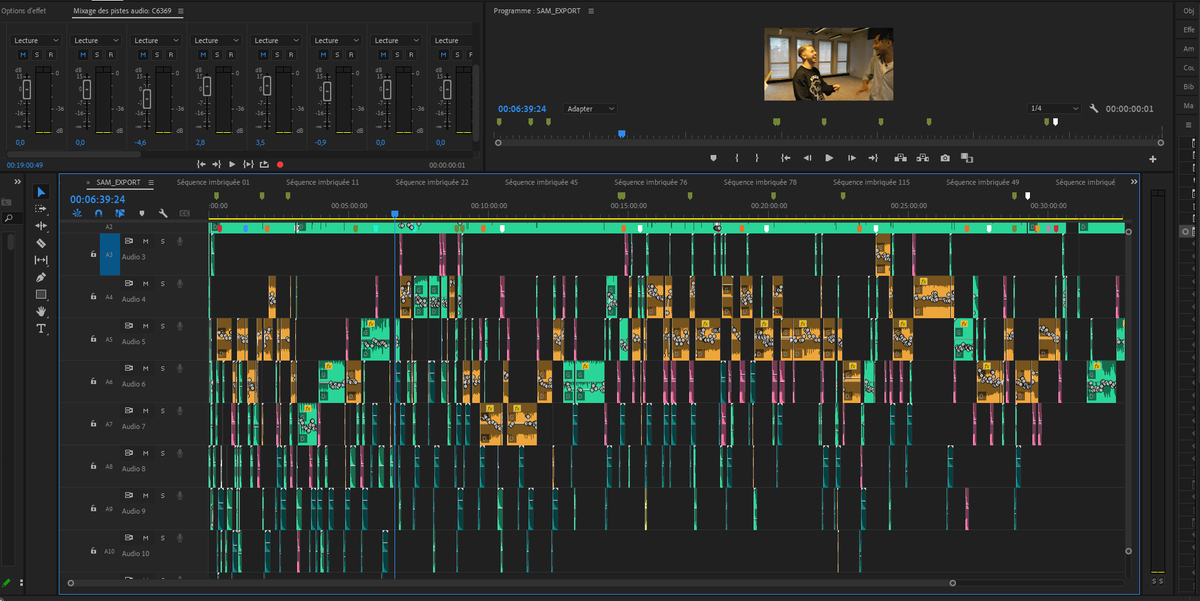Open the SAM_EXPORT timeline panel menu
Screen dimensions: 1200x601
pos(151,183)
